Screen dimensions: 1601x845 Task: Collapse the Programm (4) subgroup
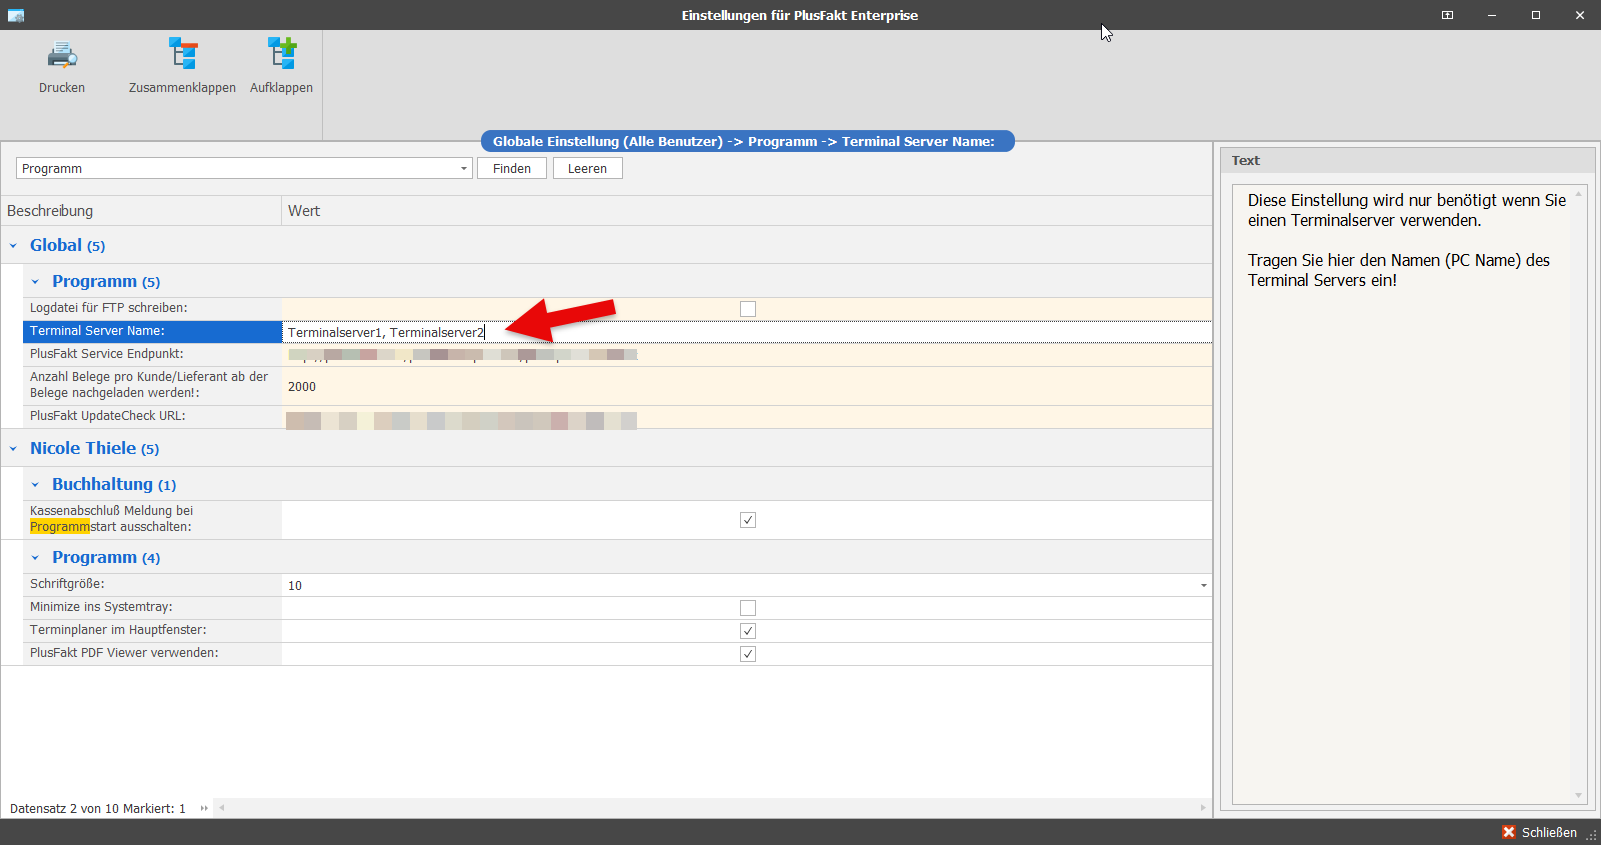point(35,558)
